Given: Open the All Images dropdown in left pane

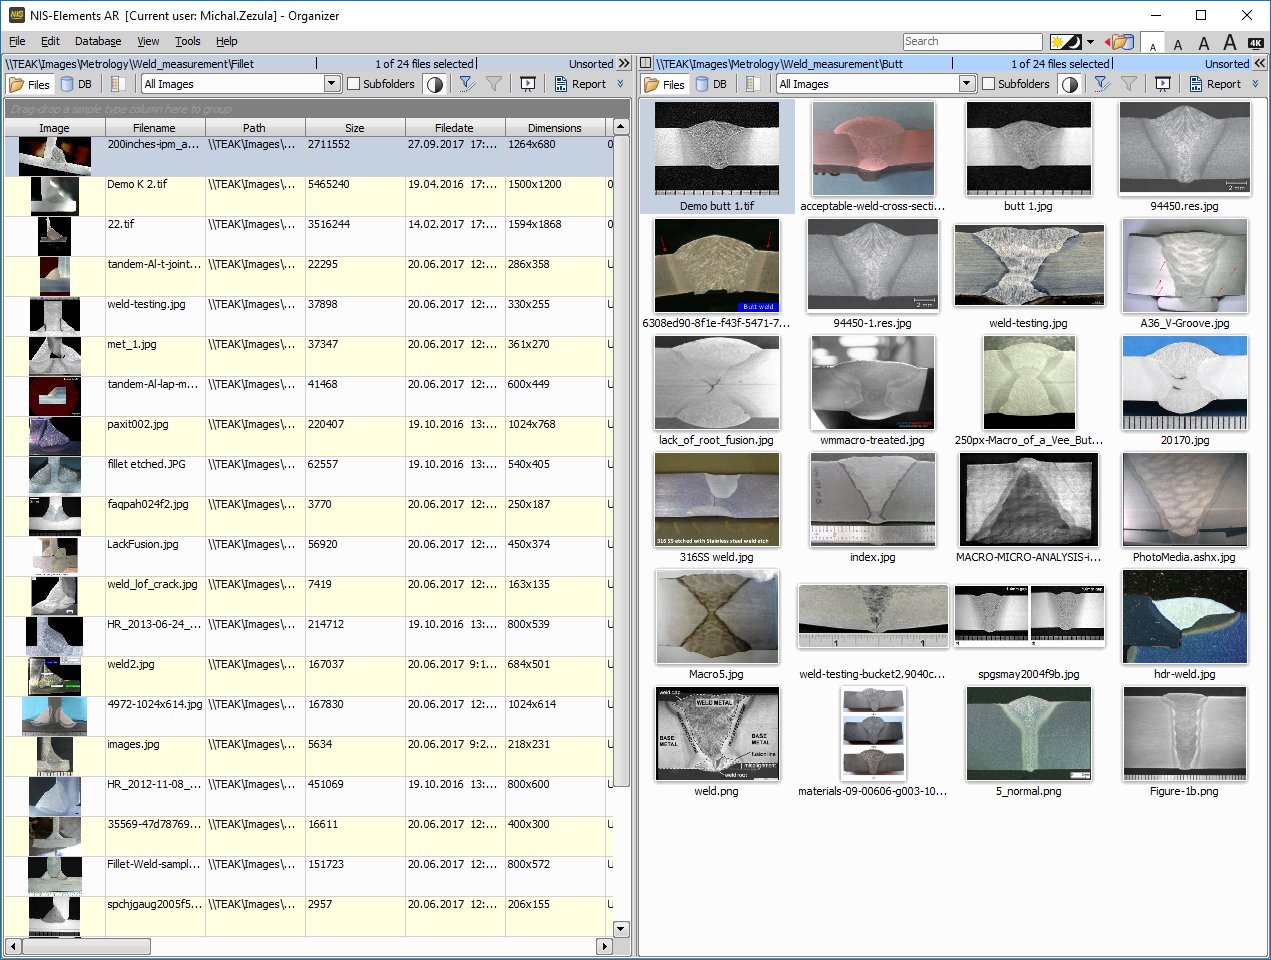Looking at the screenshot, I should [332, 84].
